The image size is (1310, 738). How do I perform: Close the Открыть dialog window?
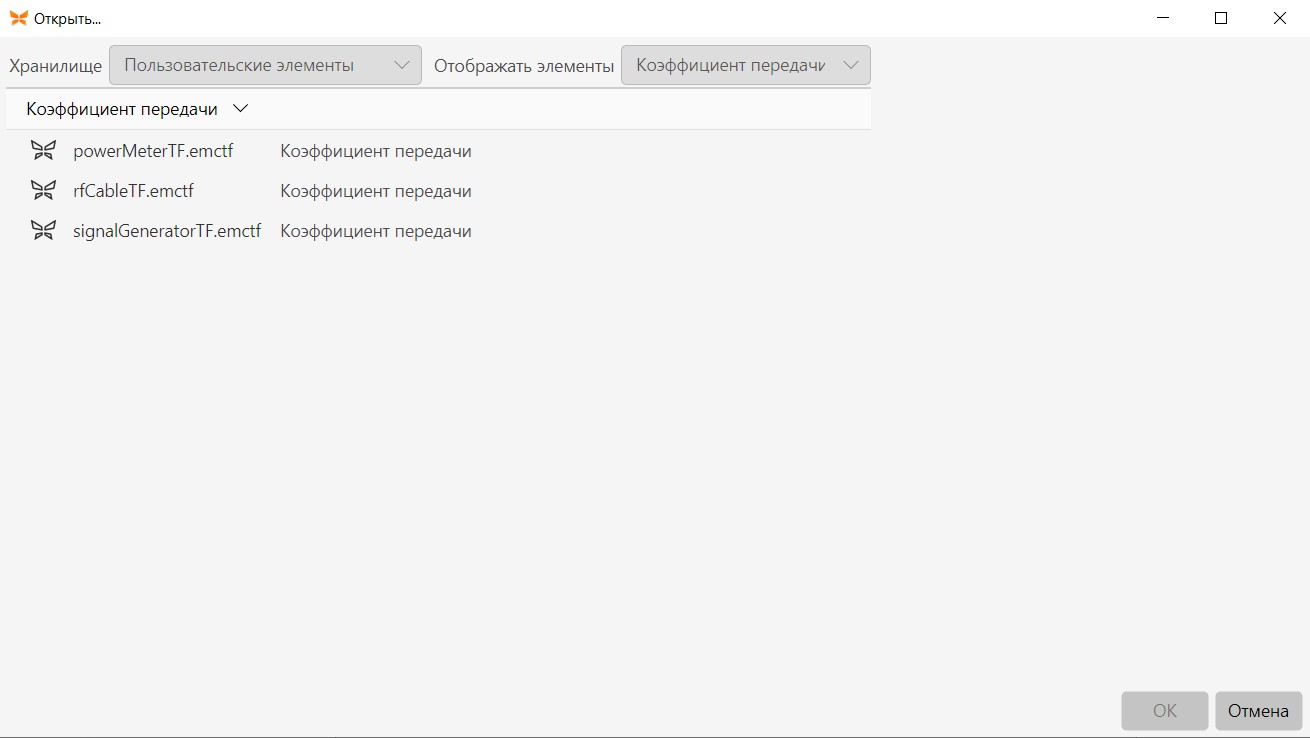coord(1280,18)
